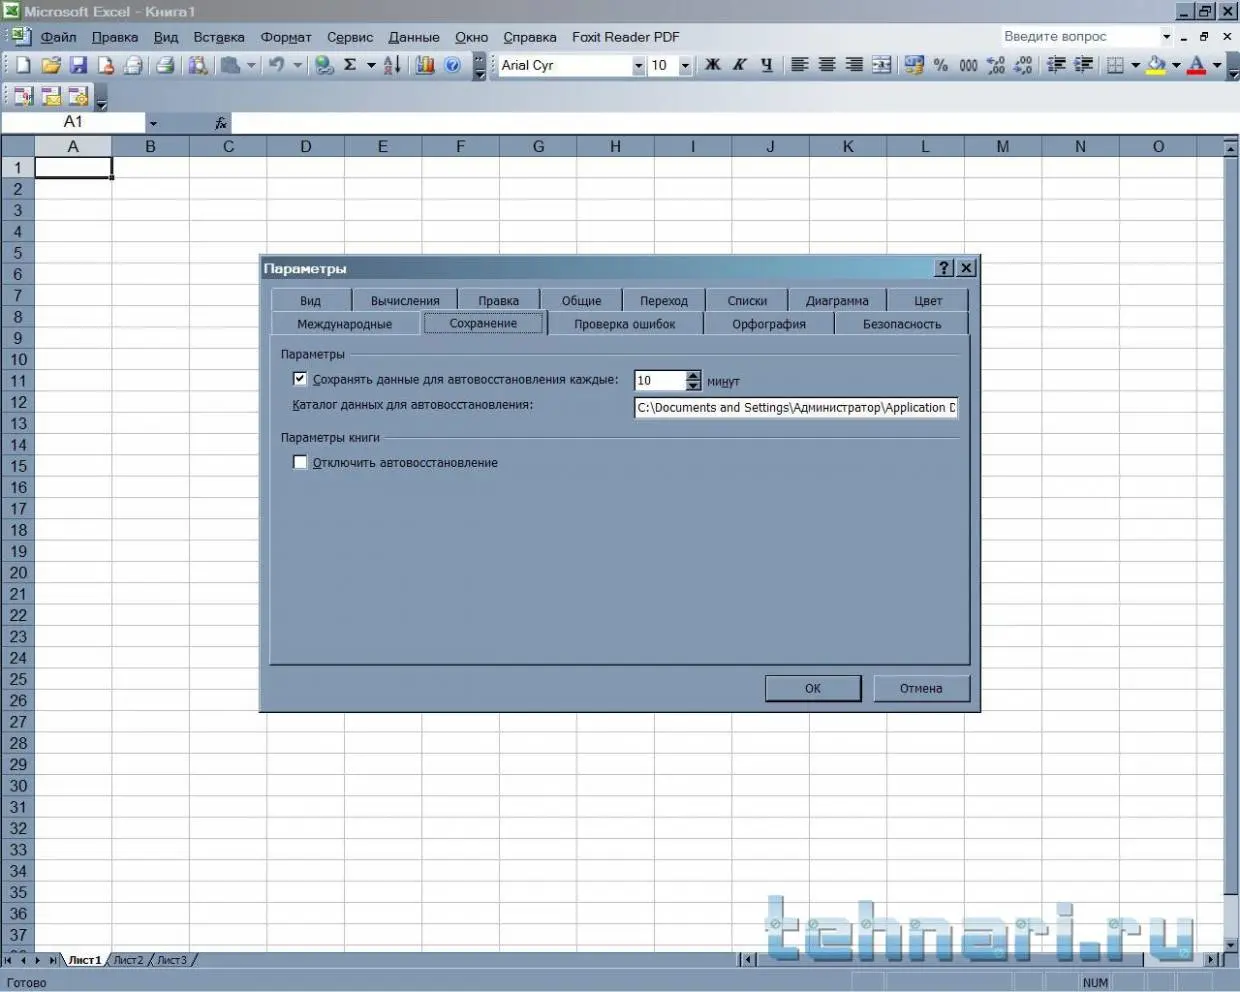This screenshot has width=1240, height=992.
Task: Align cell text to the right
Action: pos(854,65)
